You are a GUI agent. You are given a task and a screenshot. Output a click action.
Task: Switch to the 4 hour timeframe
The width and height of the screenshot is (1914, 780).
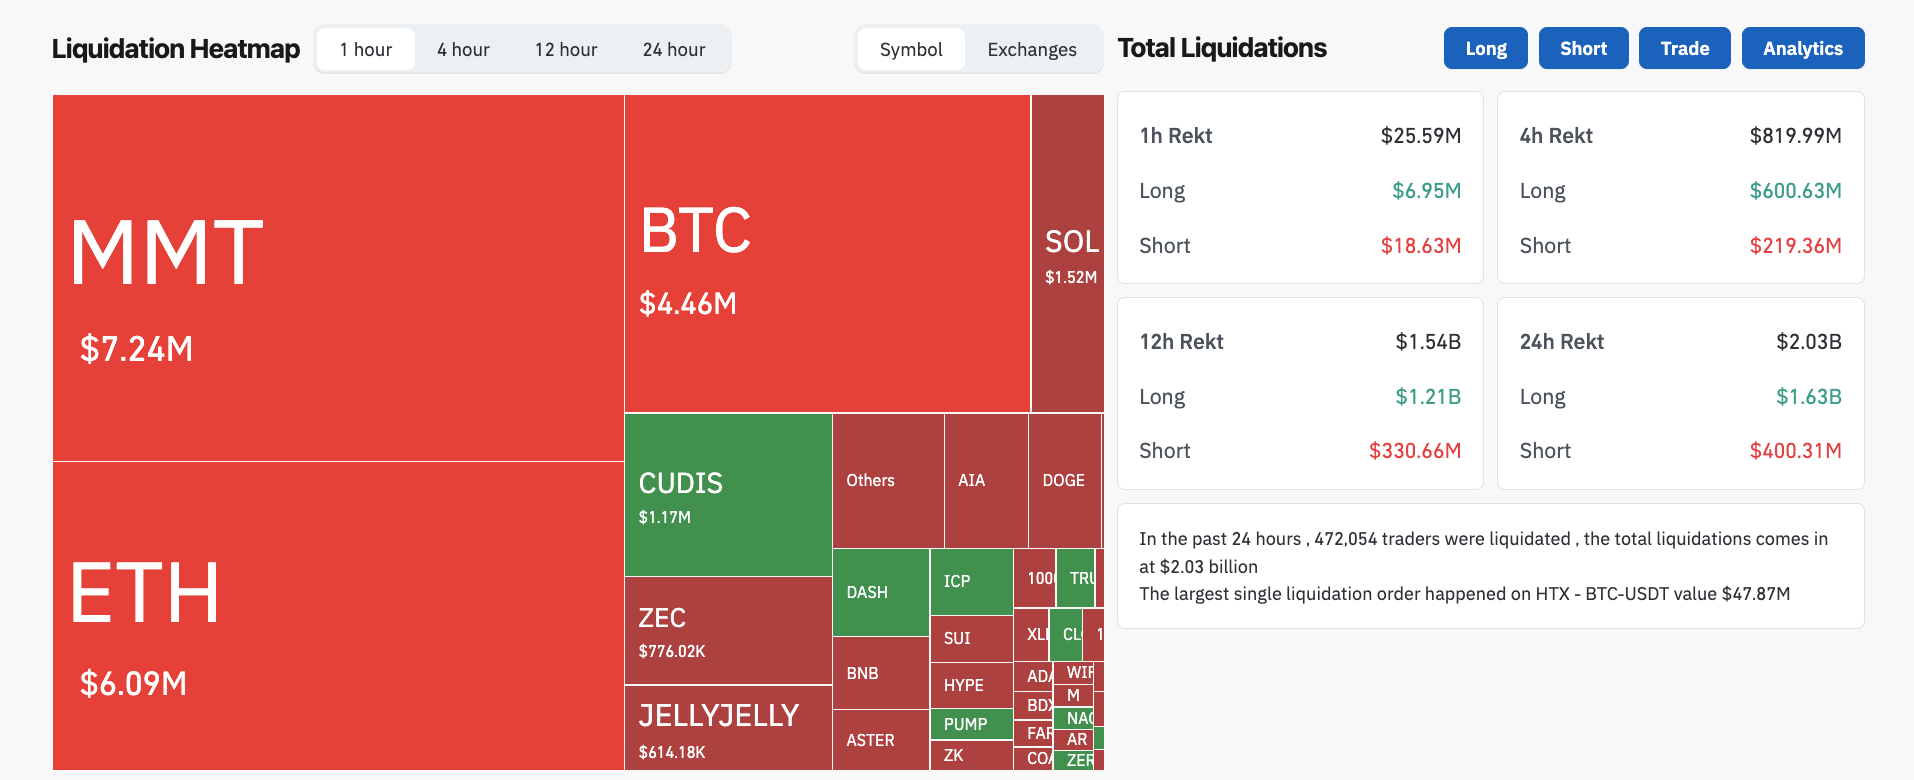[x=463, y=50]
